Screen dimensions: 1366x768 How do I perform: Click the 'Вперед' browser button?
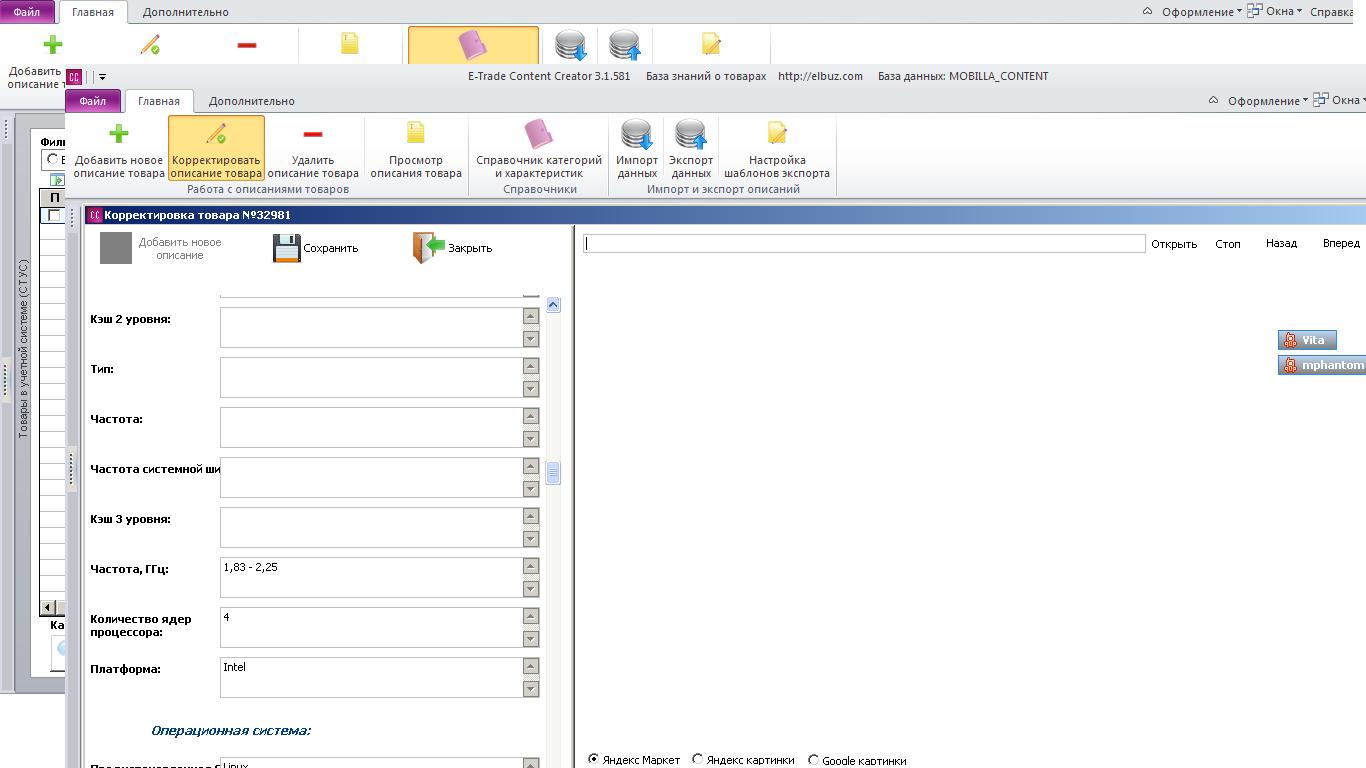(1341, 243)
